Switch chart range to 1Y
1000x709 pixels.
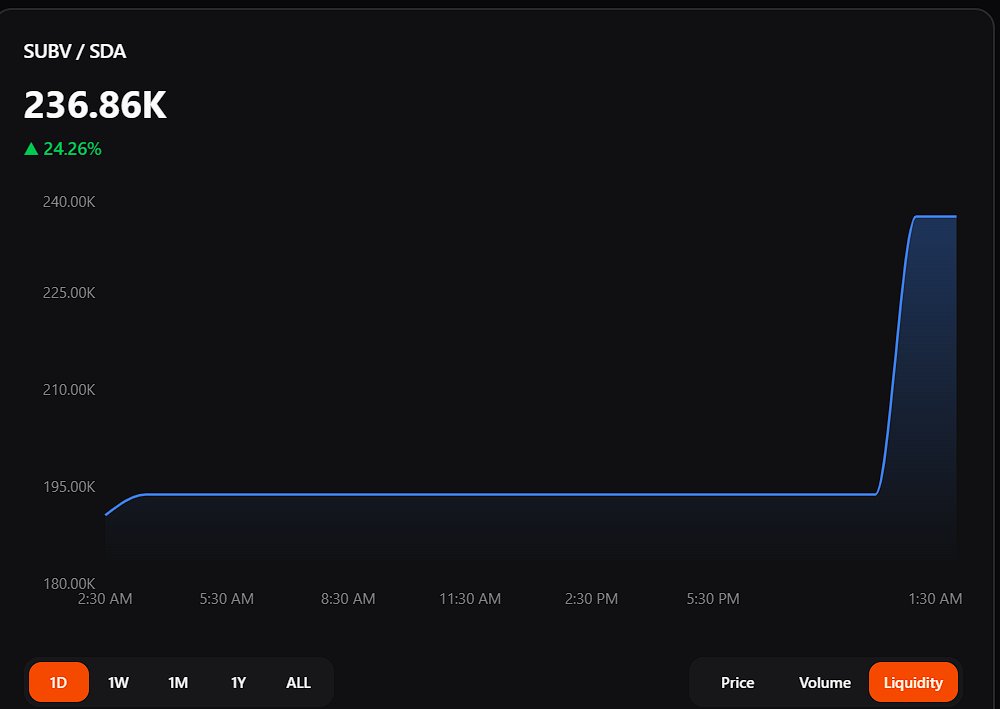coord(238,682)
